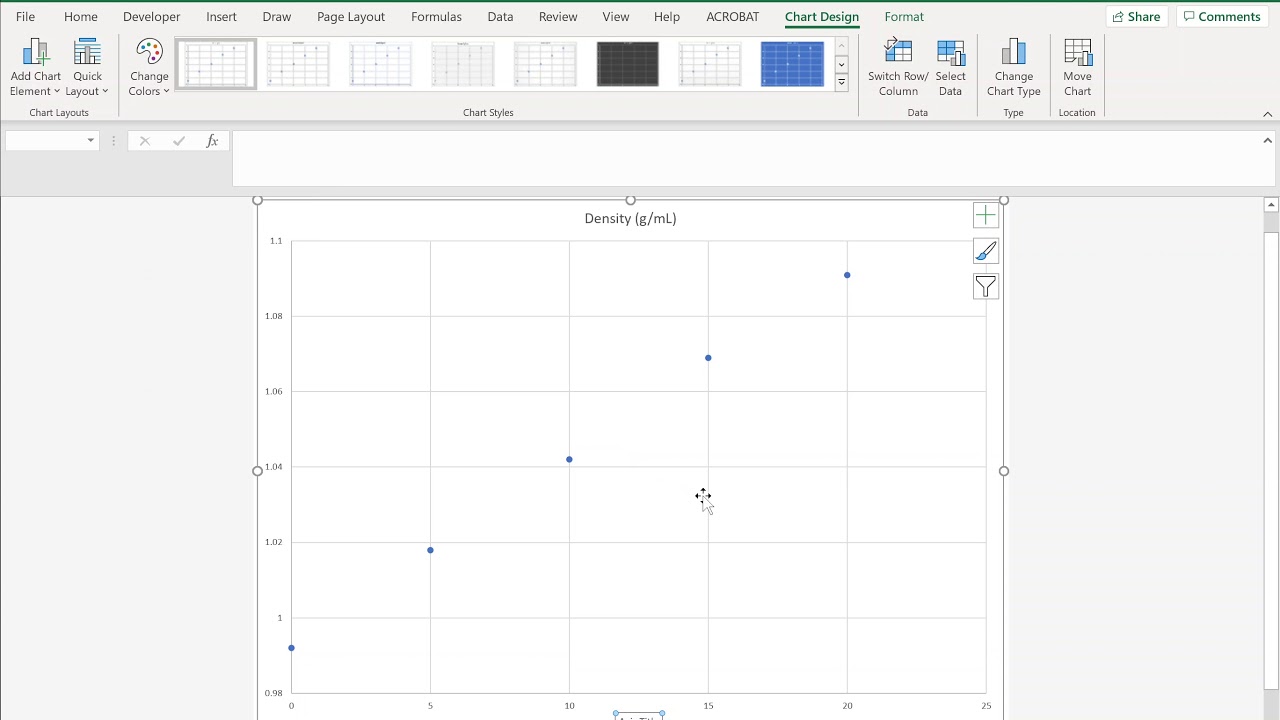This screenshot has width=1280, height=720.
Task: Expand the formula bar chevron
Action: 1267,141
